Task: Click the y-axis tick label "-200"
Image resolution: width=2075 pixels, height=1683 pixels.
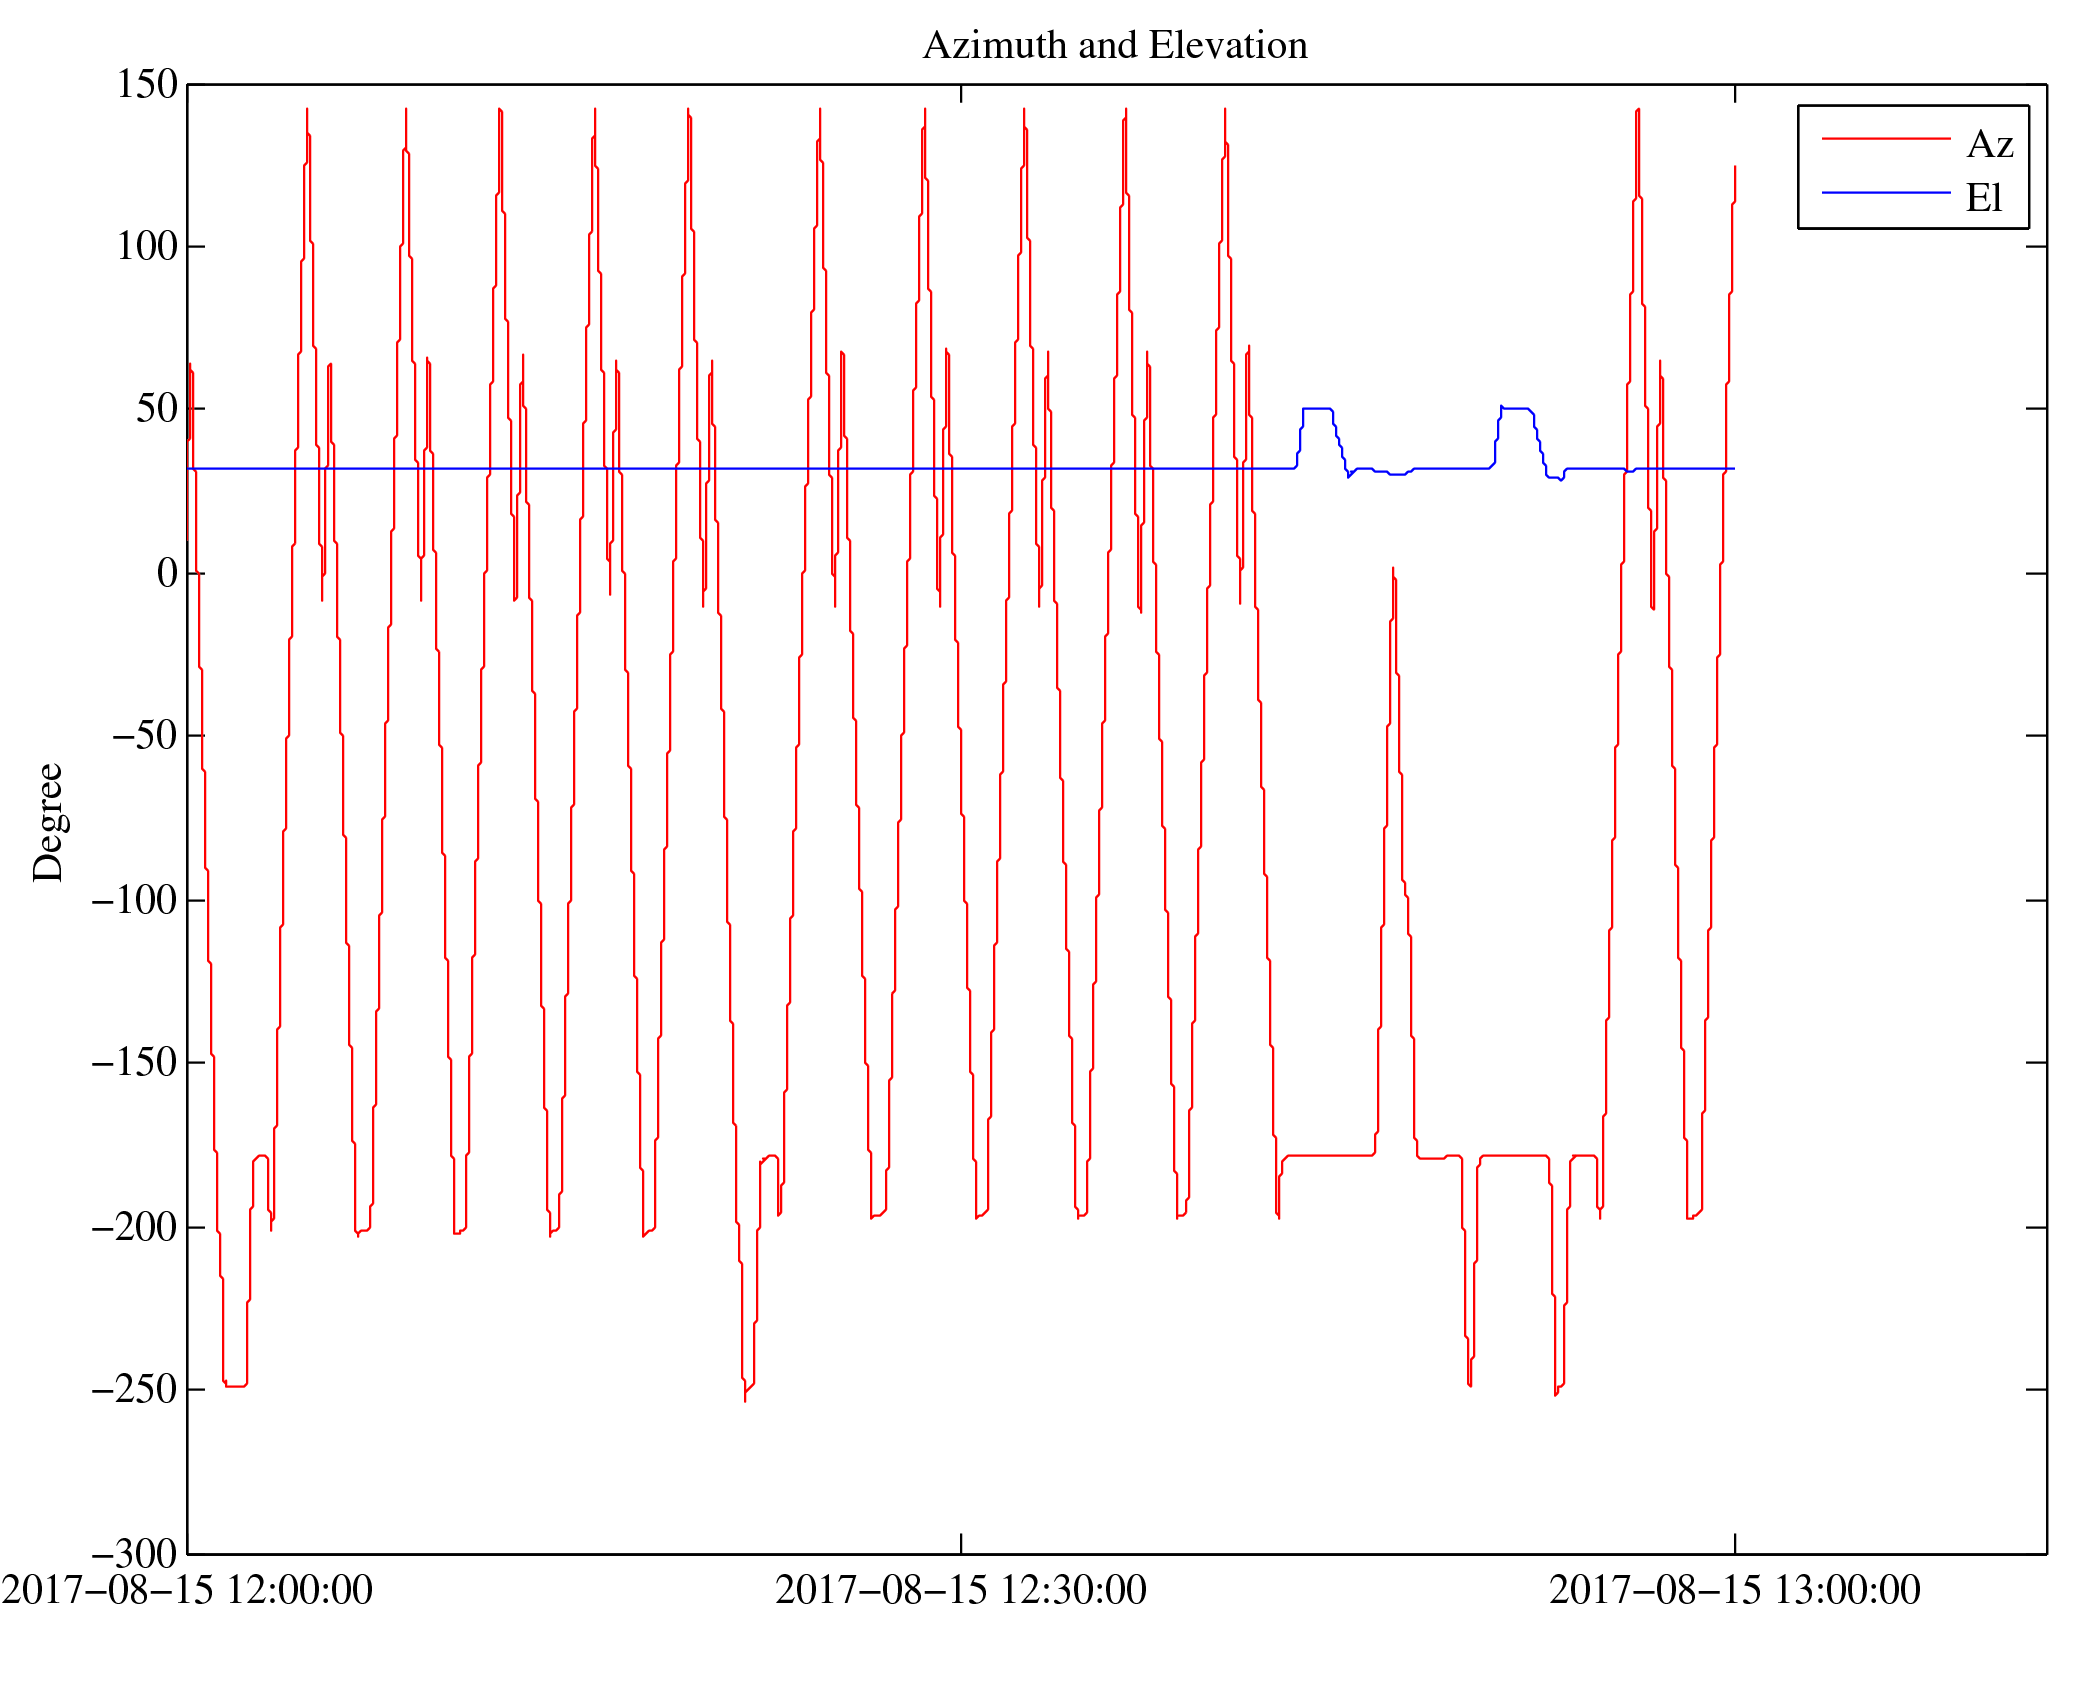Action: pos(135,1227)
